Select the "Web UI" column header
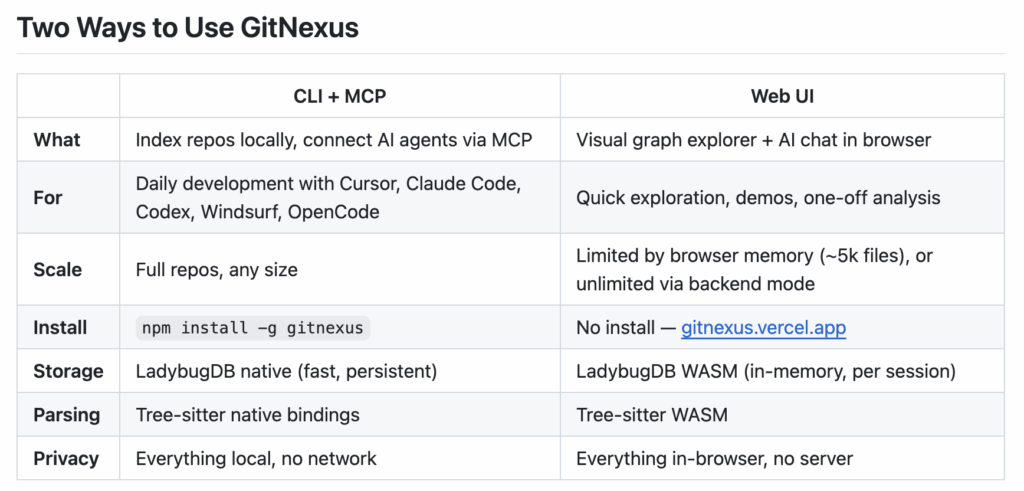Image resolution: width=1024 pixels, height=491 pixels. pyautogui.click(x=782, y=96)
